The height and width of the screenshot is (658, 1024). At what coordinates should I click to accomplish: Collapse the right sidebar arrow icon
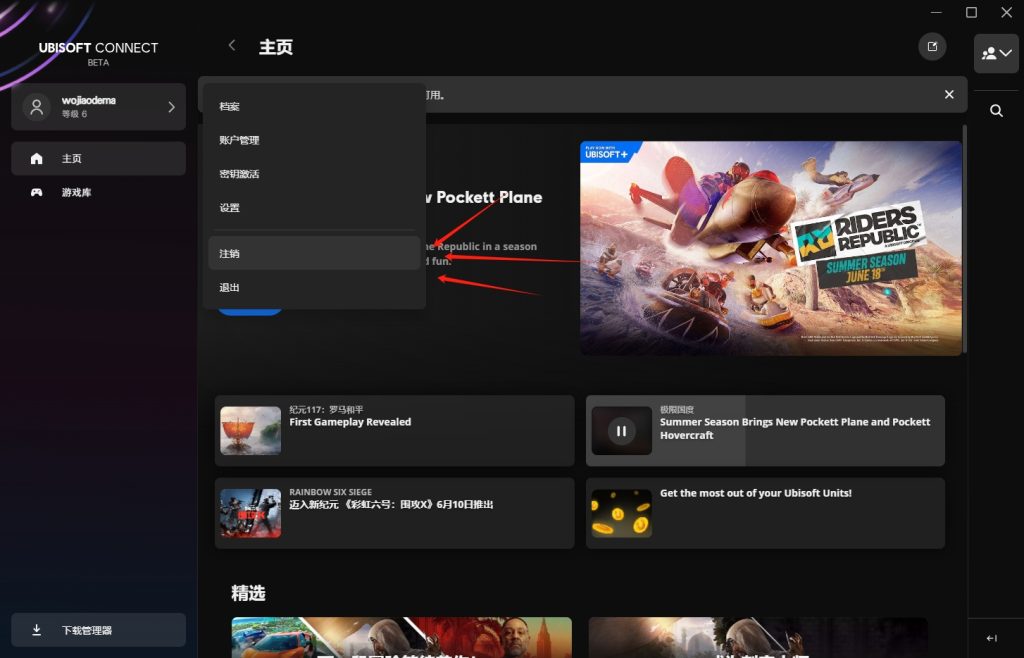pos(992,638)
